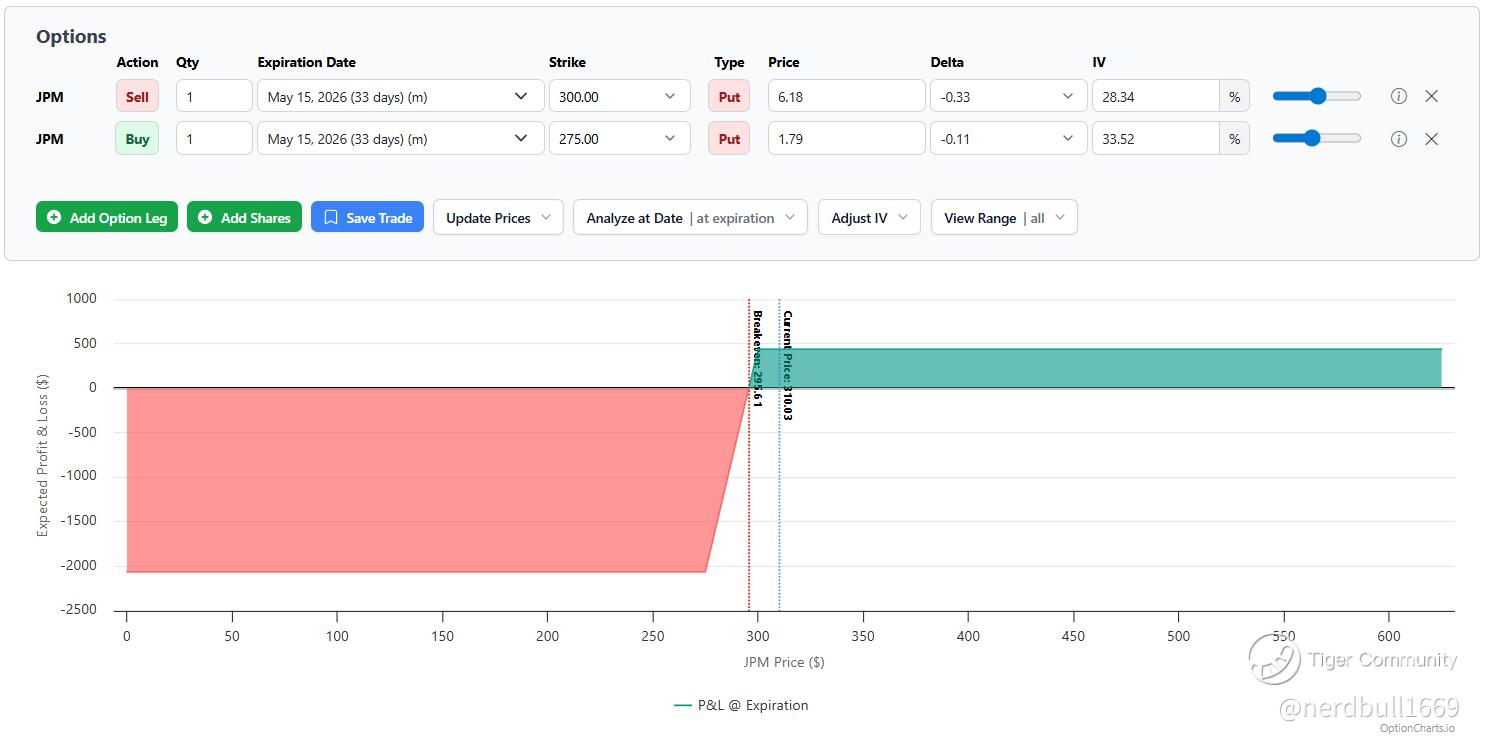Open the -0.33 delta dropdown
The image size is (1488, 741).
point(1008,97)
